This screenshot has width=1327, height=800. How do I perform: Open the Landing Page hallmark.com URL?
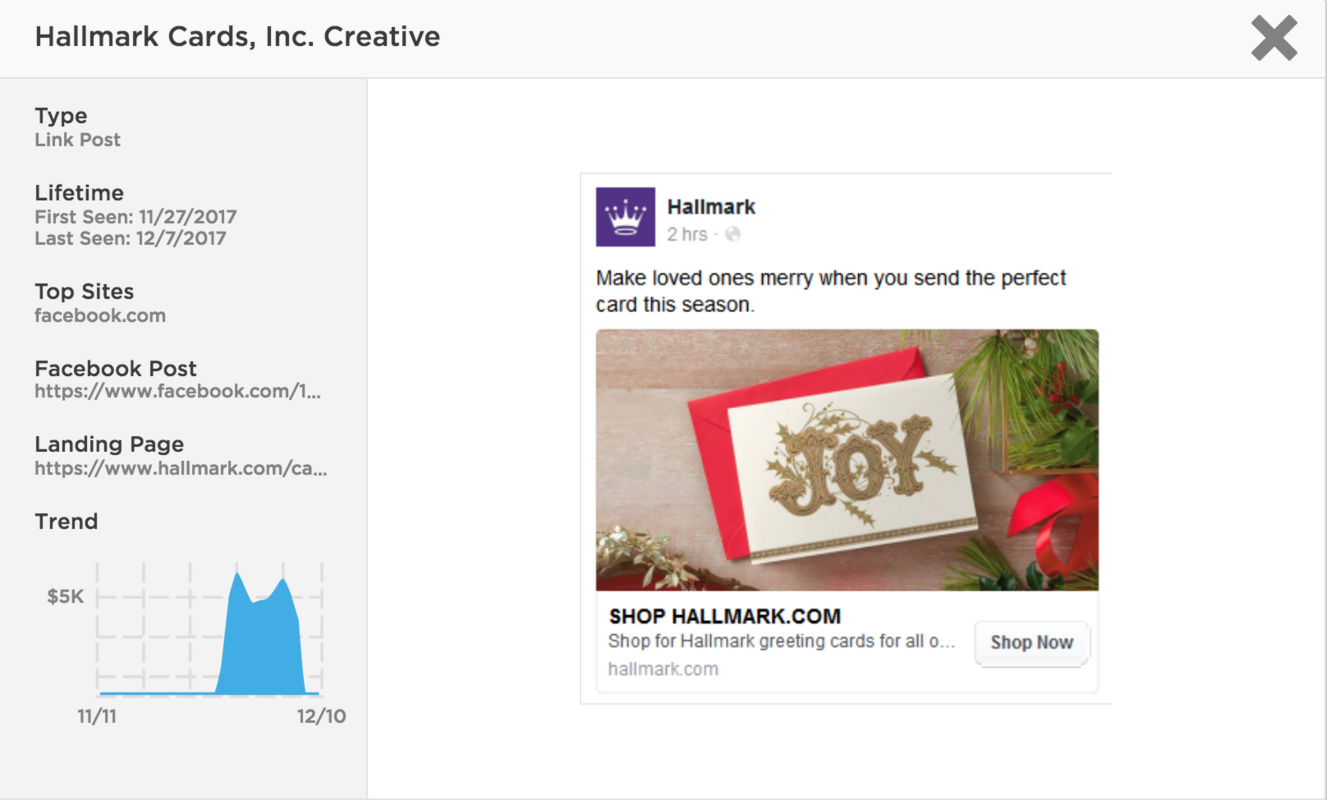pos(178,468)
